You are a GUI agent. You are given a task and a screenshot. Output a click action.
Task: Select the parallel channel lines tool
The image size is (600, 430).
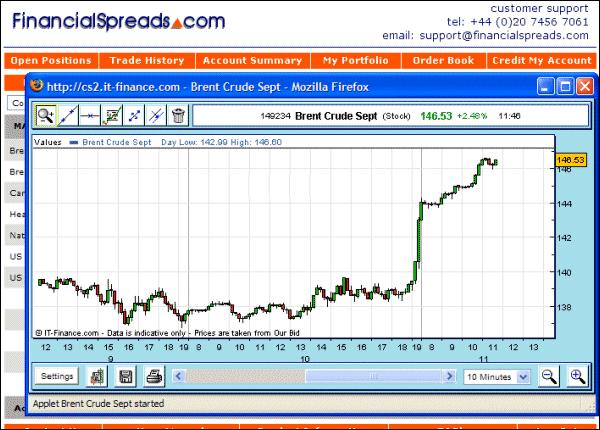(156, 115)
